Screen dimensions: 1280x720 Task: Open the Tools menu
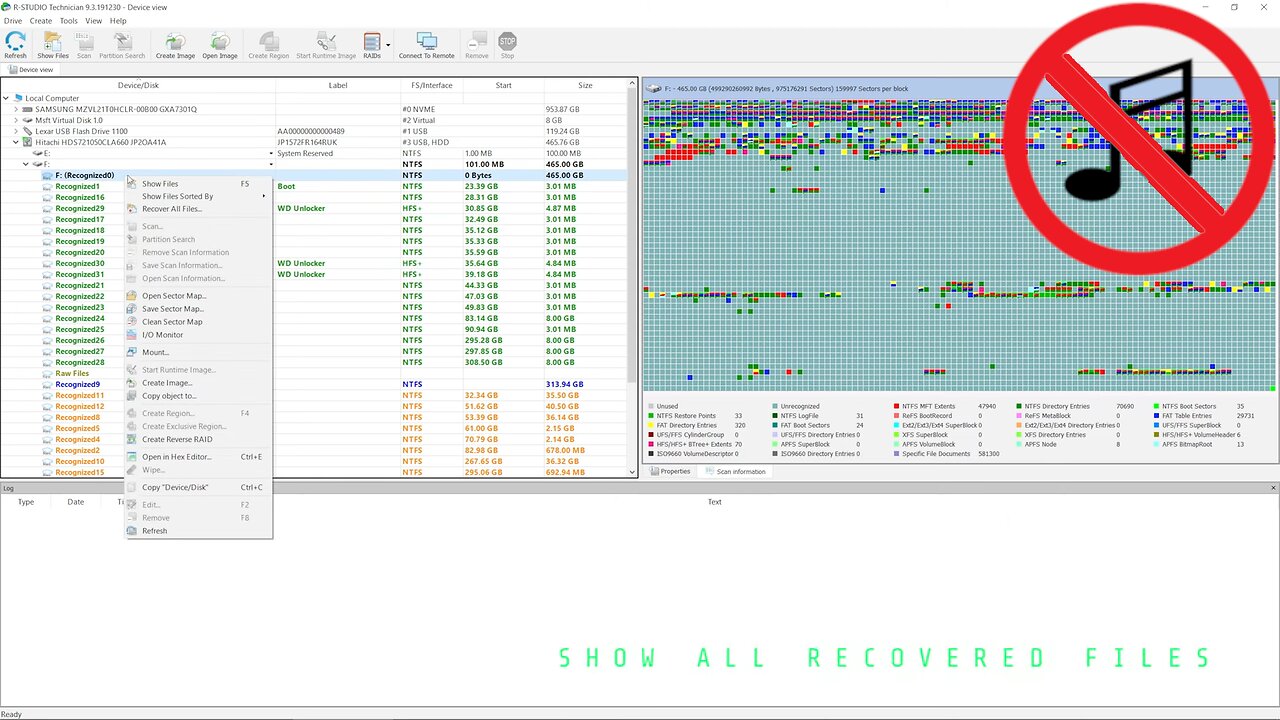tap(68, 21)
